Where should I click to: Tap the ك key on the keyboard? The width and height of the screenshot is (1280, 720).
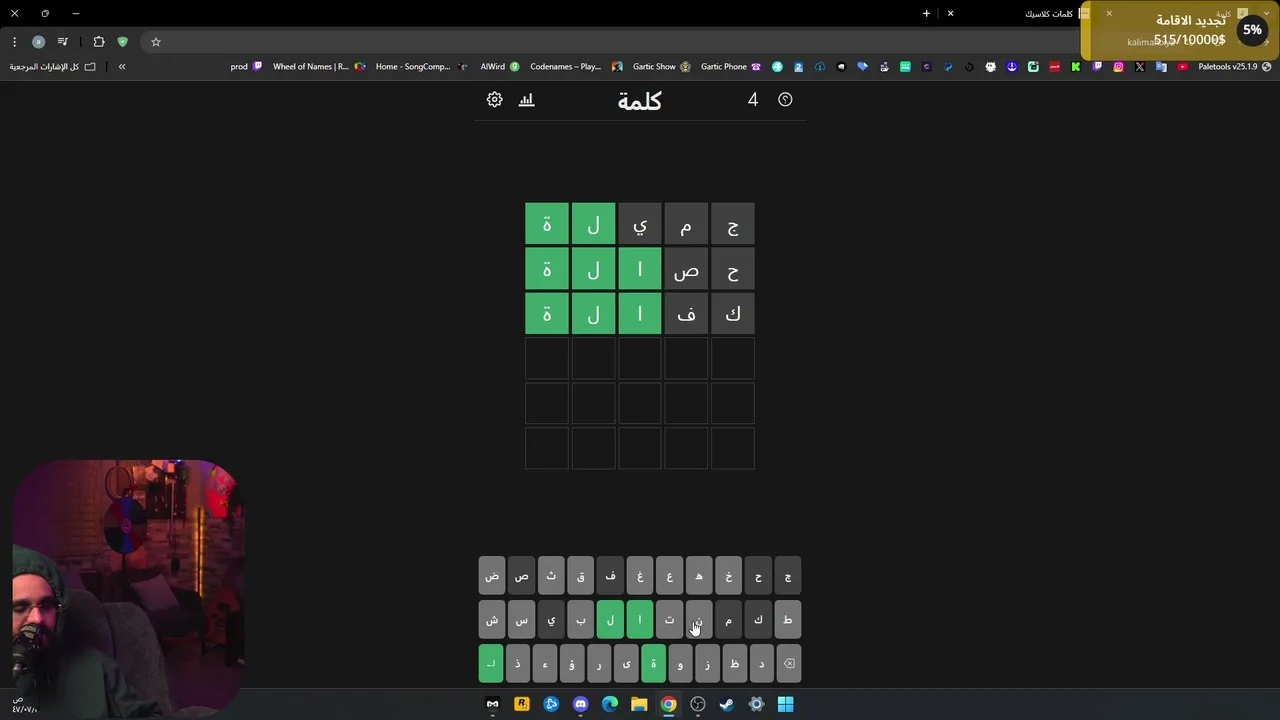coord(758,620)
